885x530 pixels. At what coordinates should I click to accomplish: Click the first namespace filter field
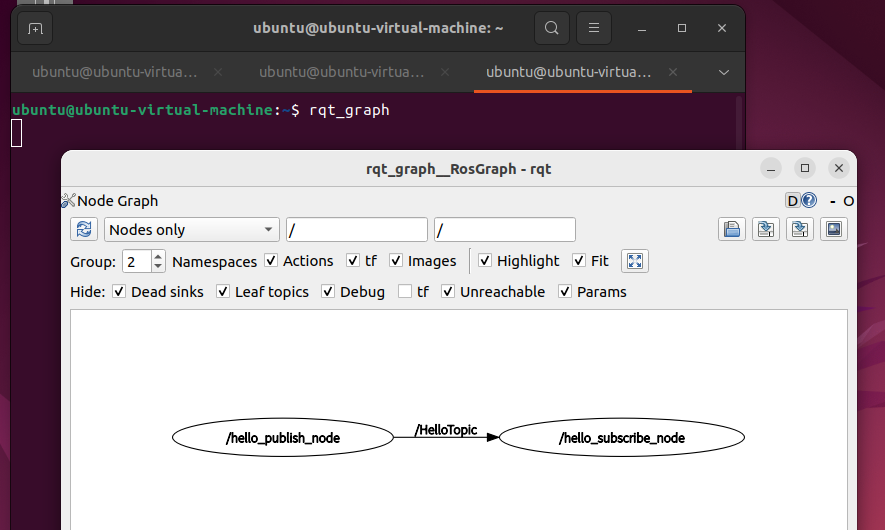coord(357,230)
